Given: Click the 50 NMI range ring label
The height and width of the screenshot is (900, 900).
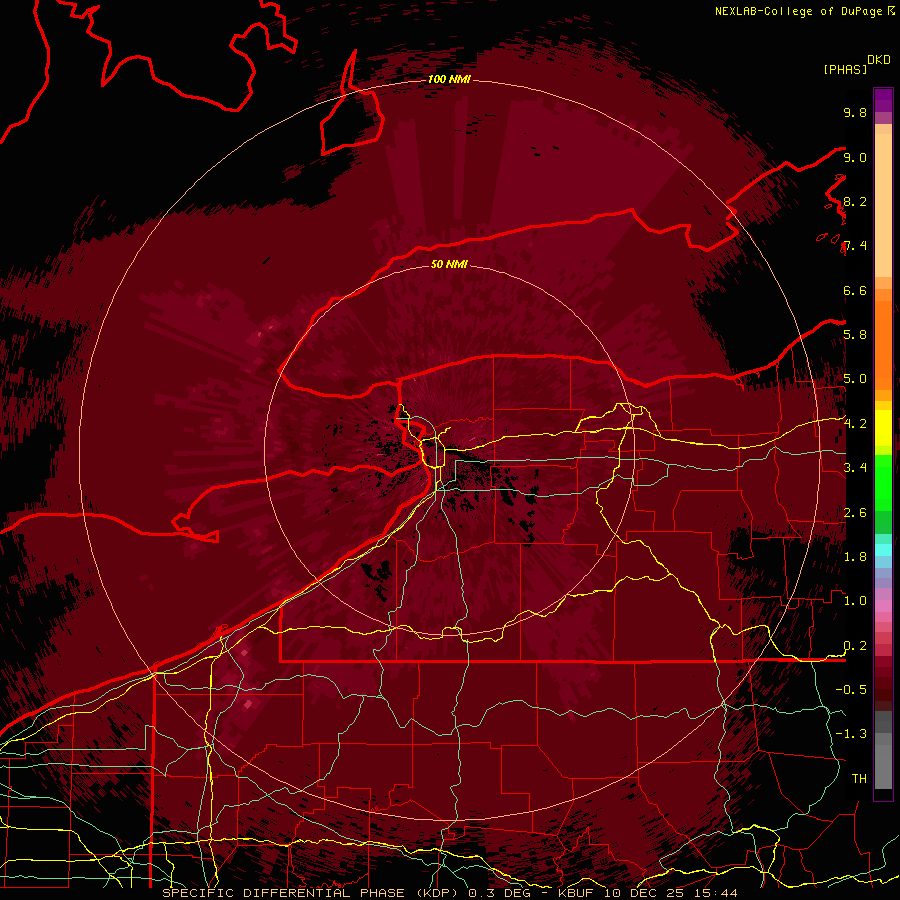Looking at the screenshot, I should point(449,264).
